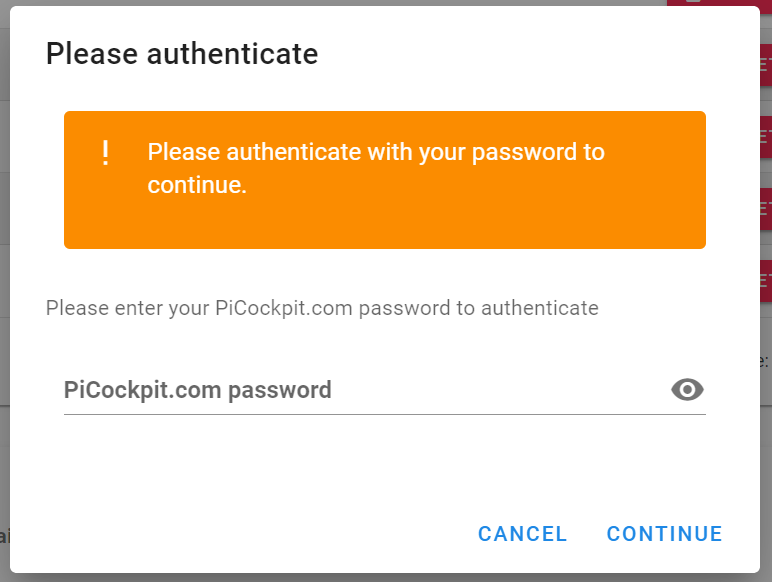This screenshot has width=772, height=582.
Task: Click the first red button behind the dialog
Action: click(766, 65)
